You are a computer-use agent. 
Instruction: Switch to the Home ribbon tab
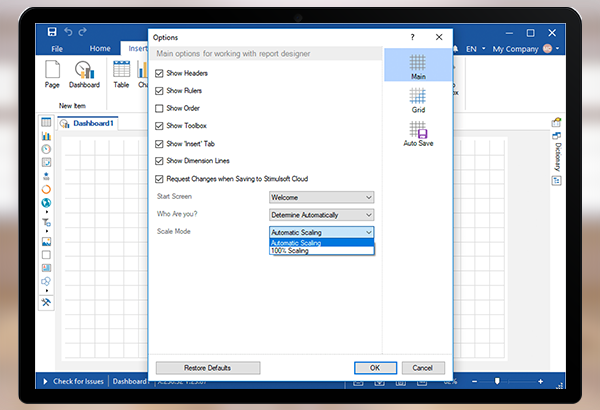pos(100,48)
